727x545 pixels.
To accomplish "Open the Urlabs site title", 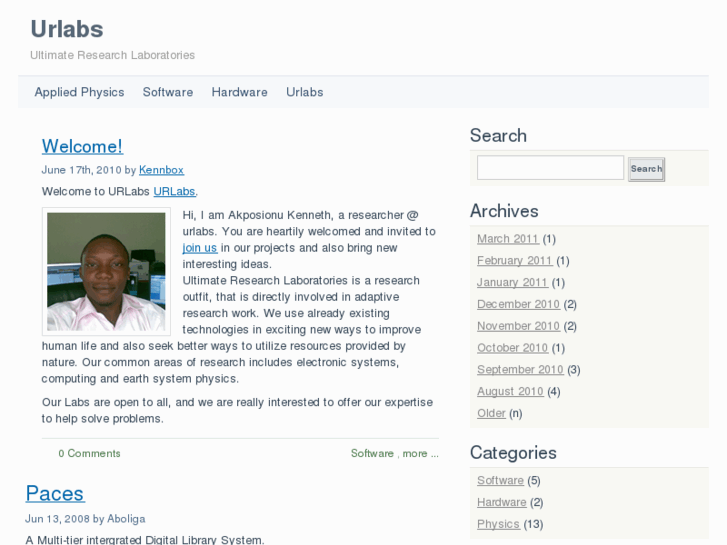I will pos(67,29).
